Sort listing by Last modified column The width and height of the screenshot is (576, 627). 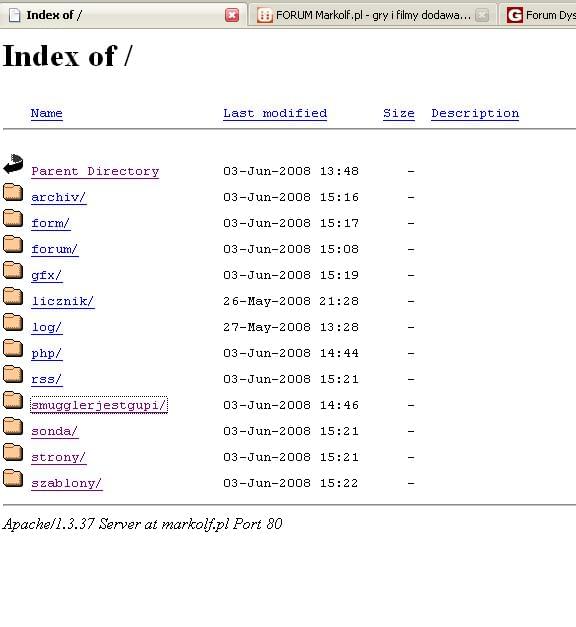coord(275,114)
